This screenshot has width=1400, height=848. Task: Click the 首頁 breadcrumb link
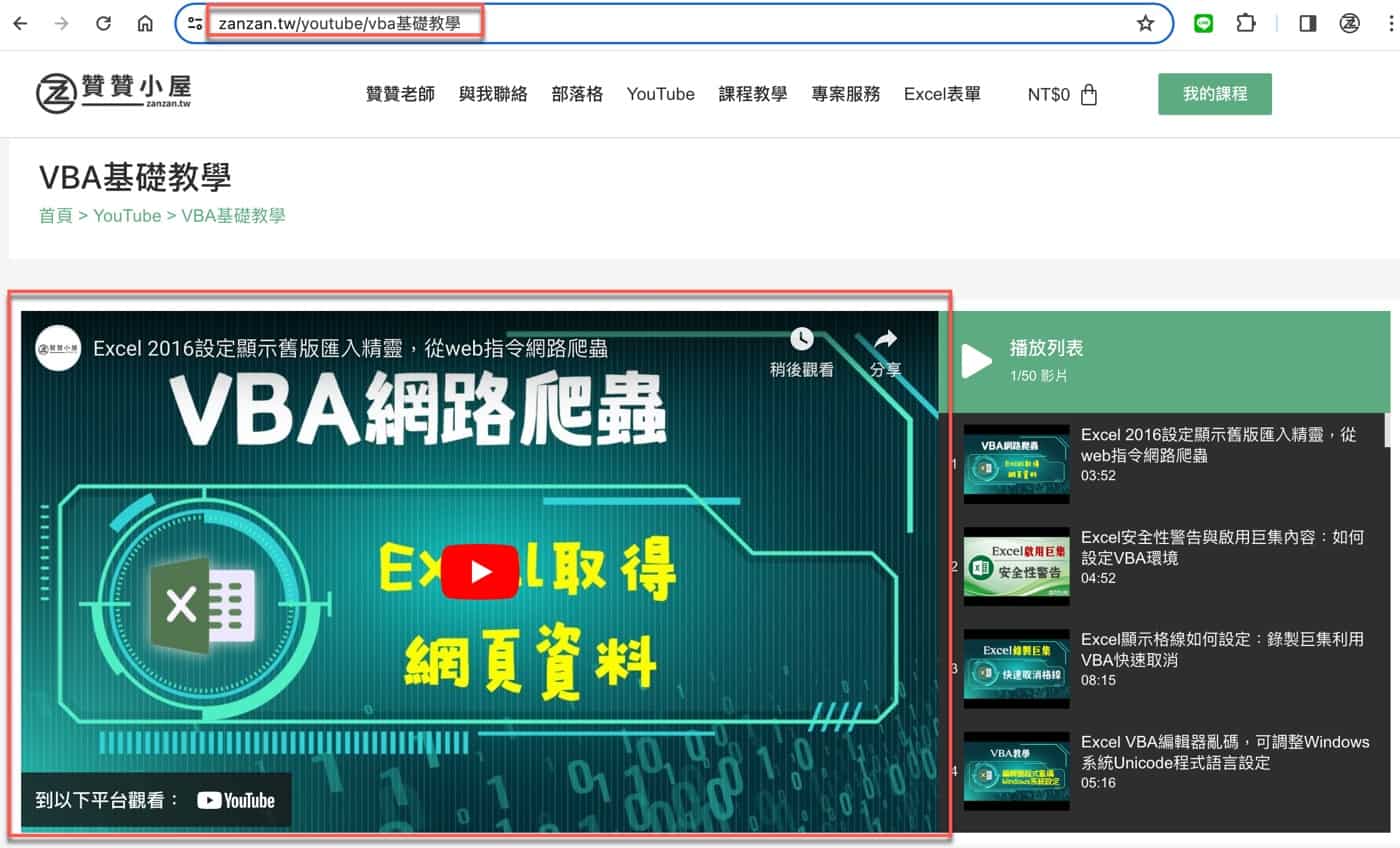pyautogui.click(x=56, y=215)
